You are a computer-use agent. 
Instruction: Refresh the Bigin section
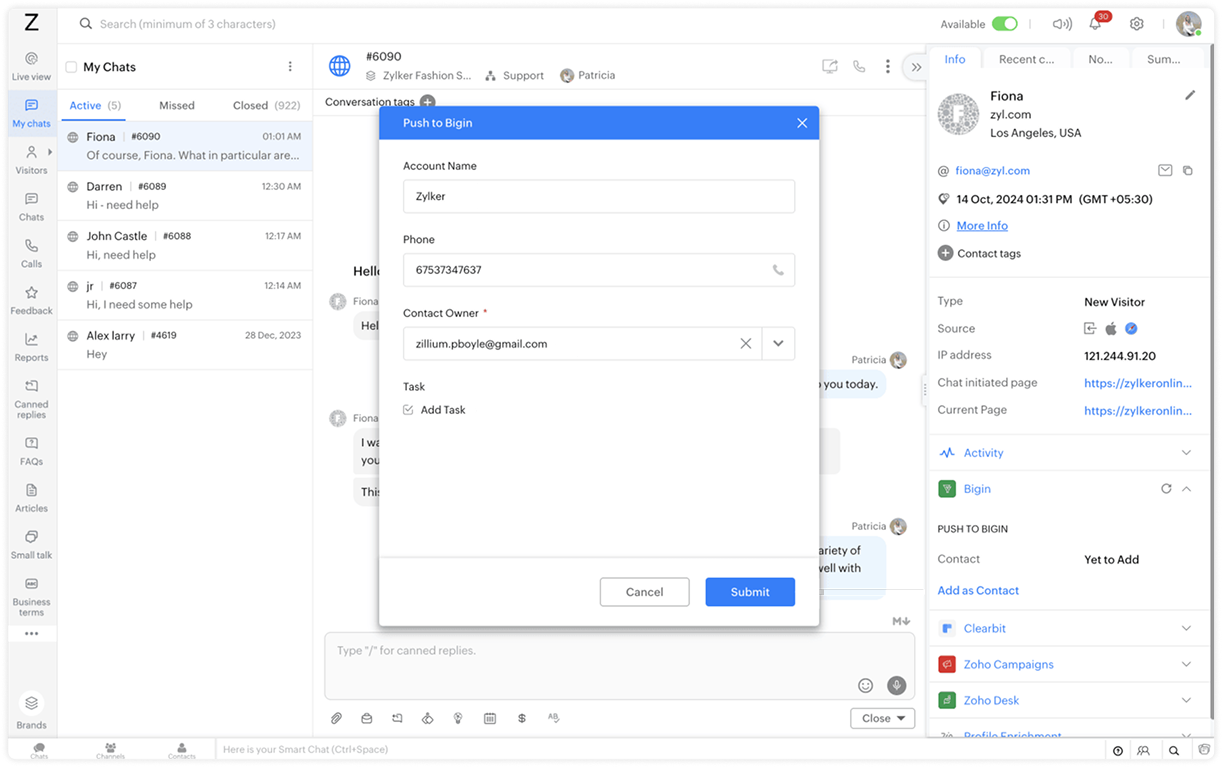click(1166, 489)
